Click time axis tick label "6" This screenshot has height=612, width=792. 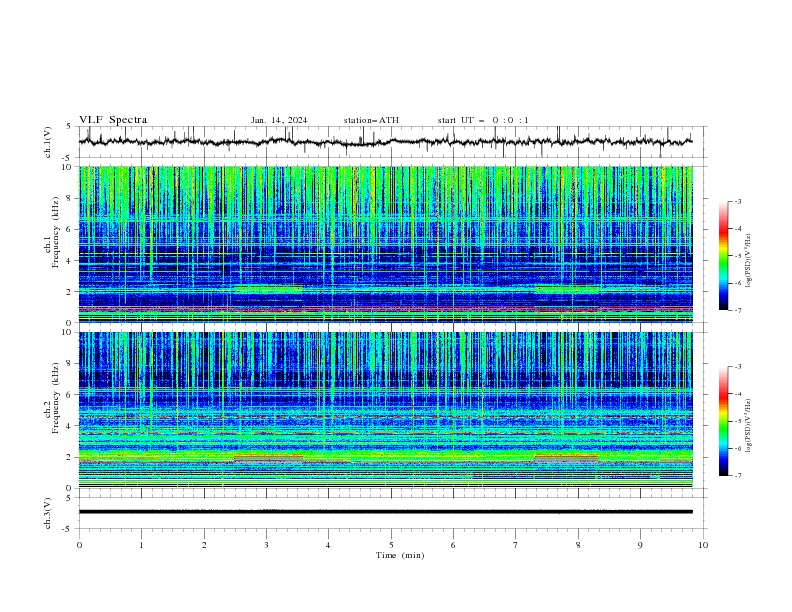(453, 545)
